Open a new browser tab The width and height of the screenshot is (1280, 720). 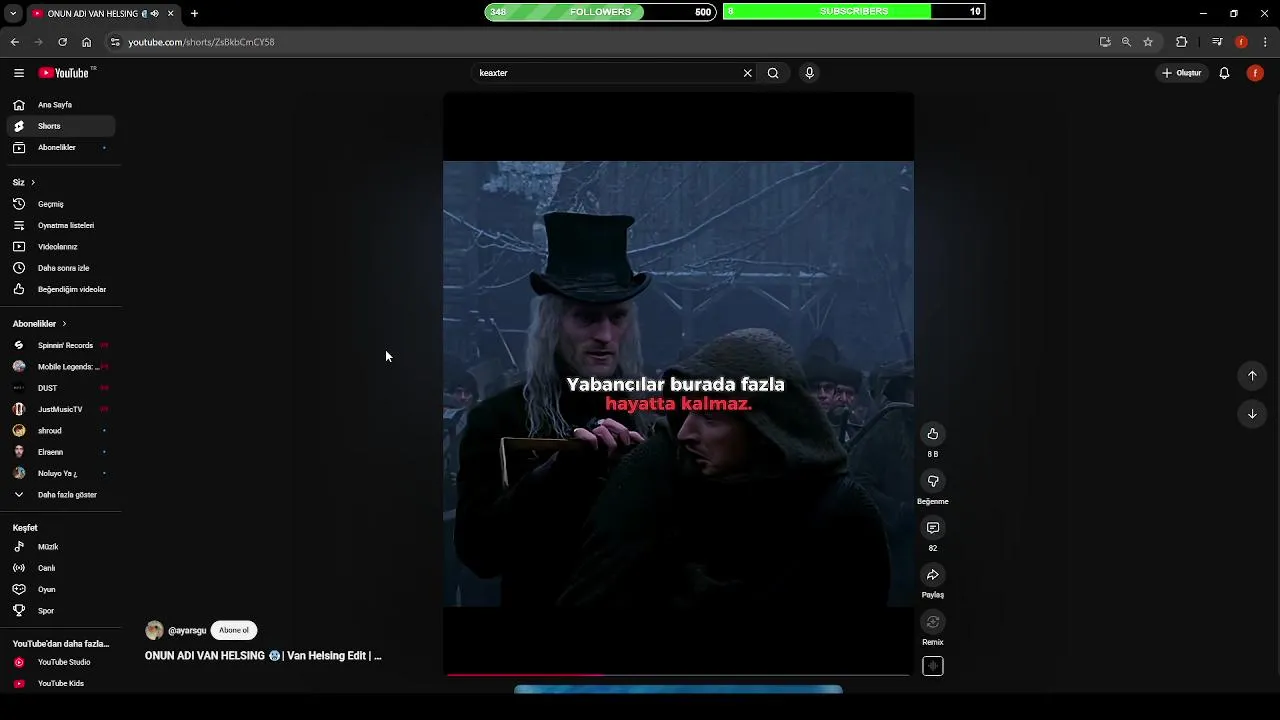click(x=194, y=13)
